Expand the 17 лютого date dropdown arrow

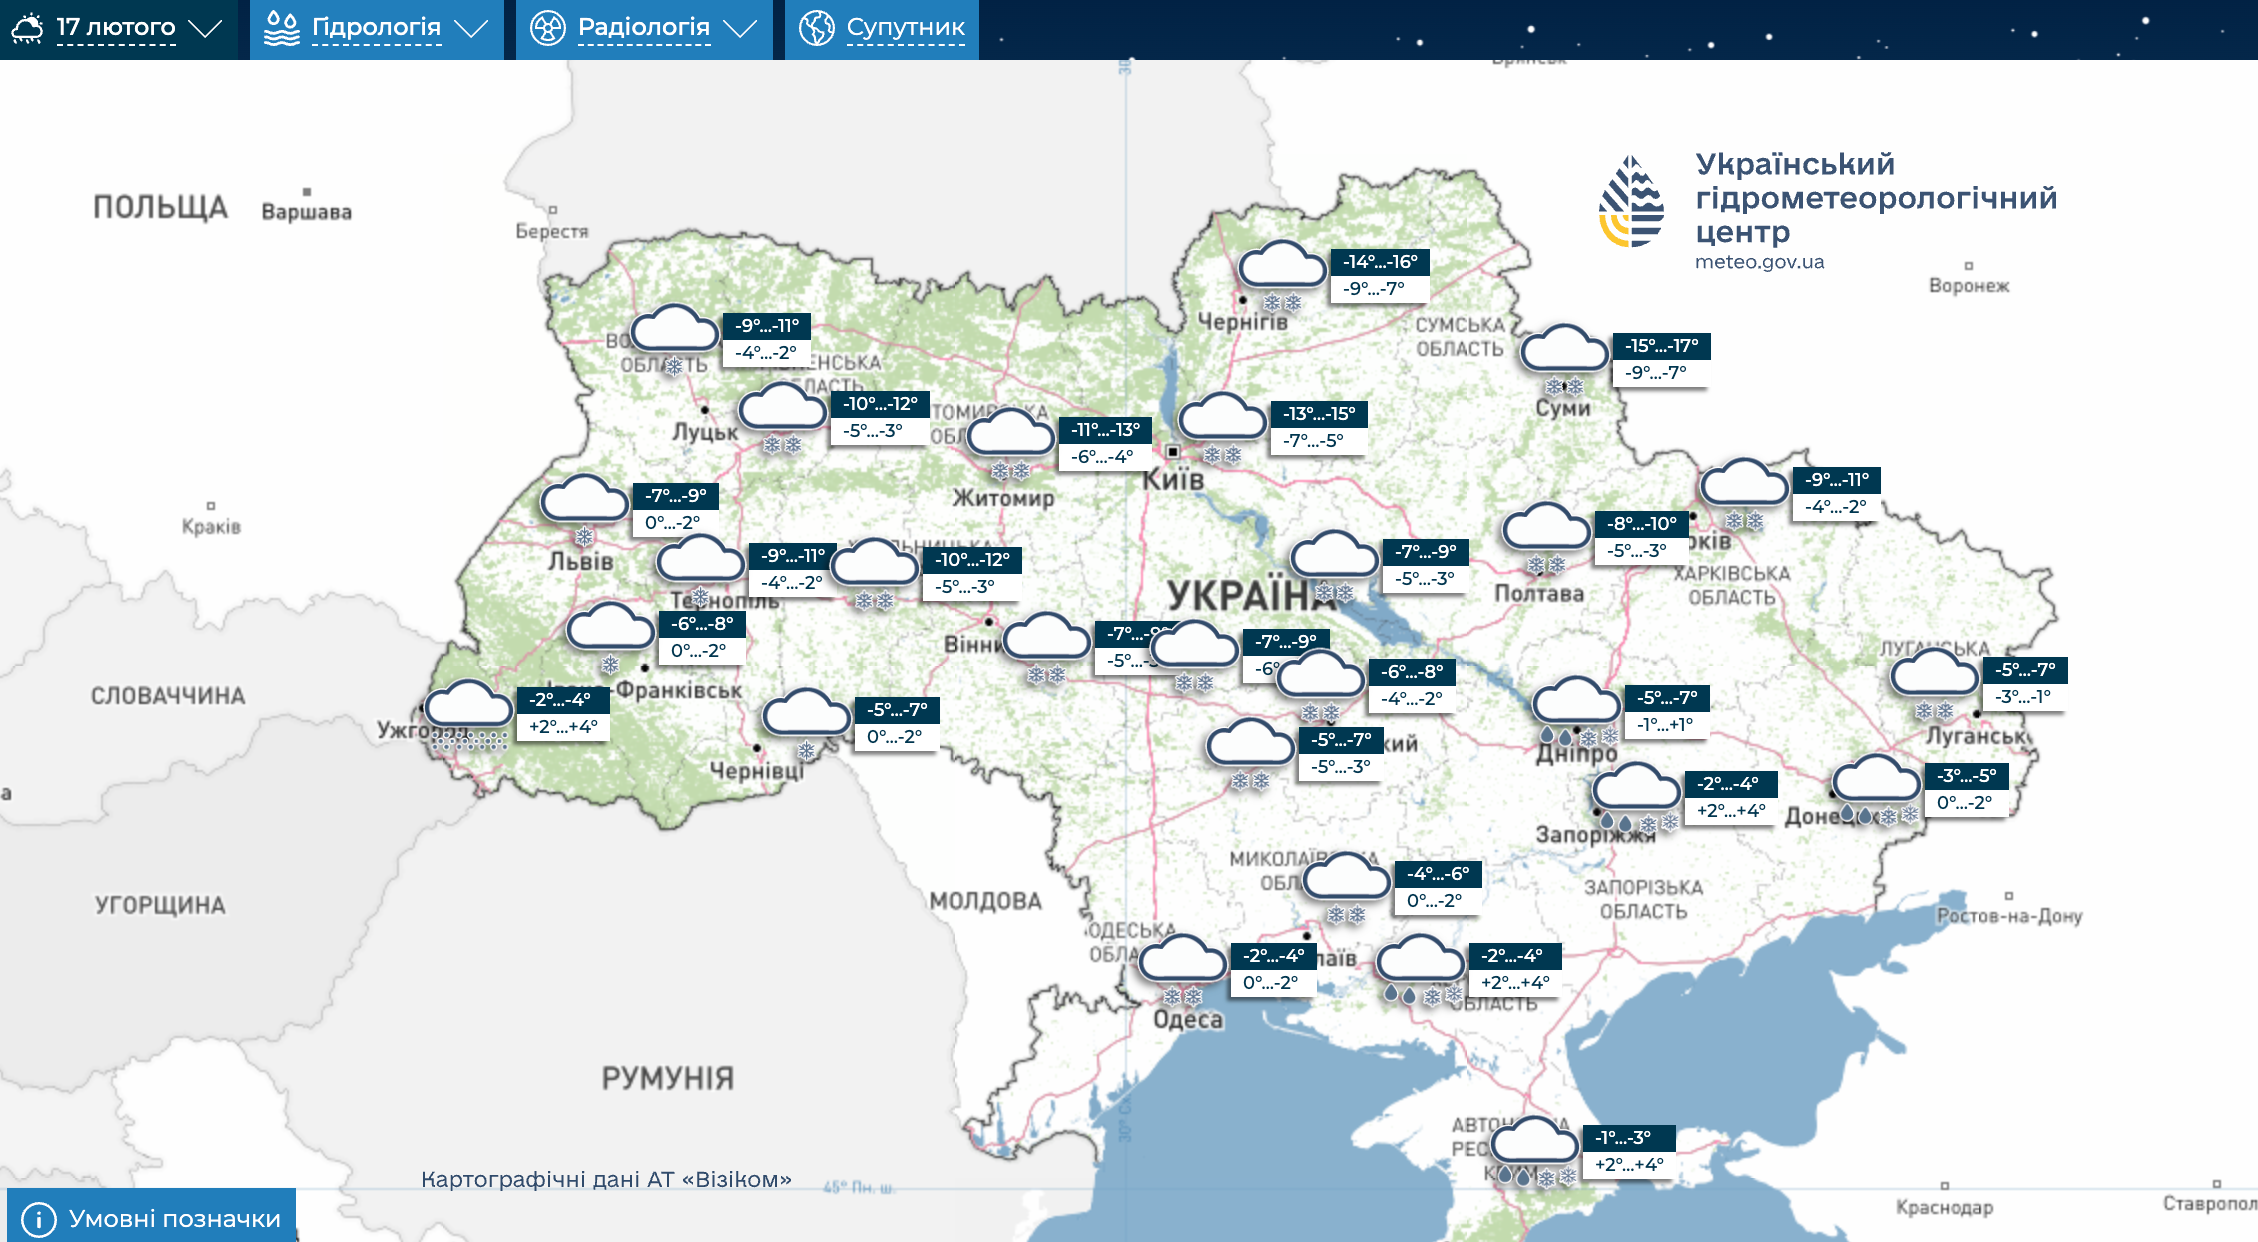pos(205,28)
